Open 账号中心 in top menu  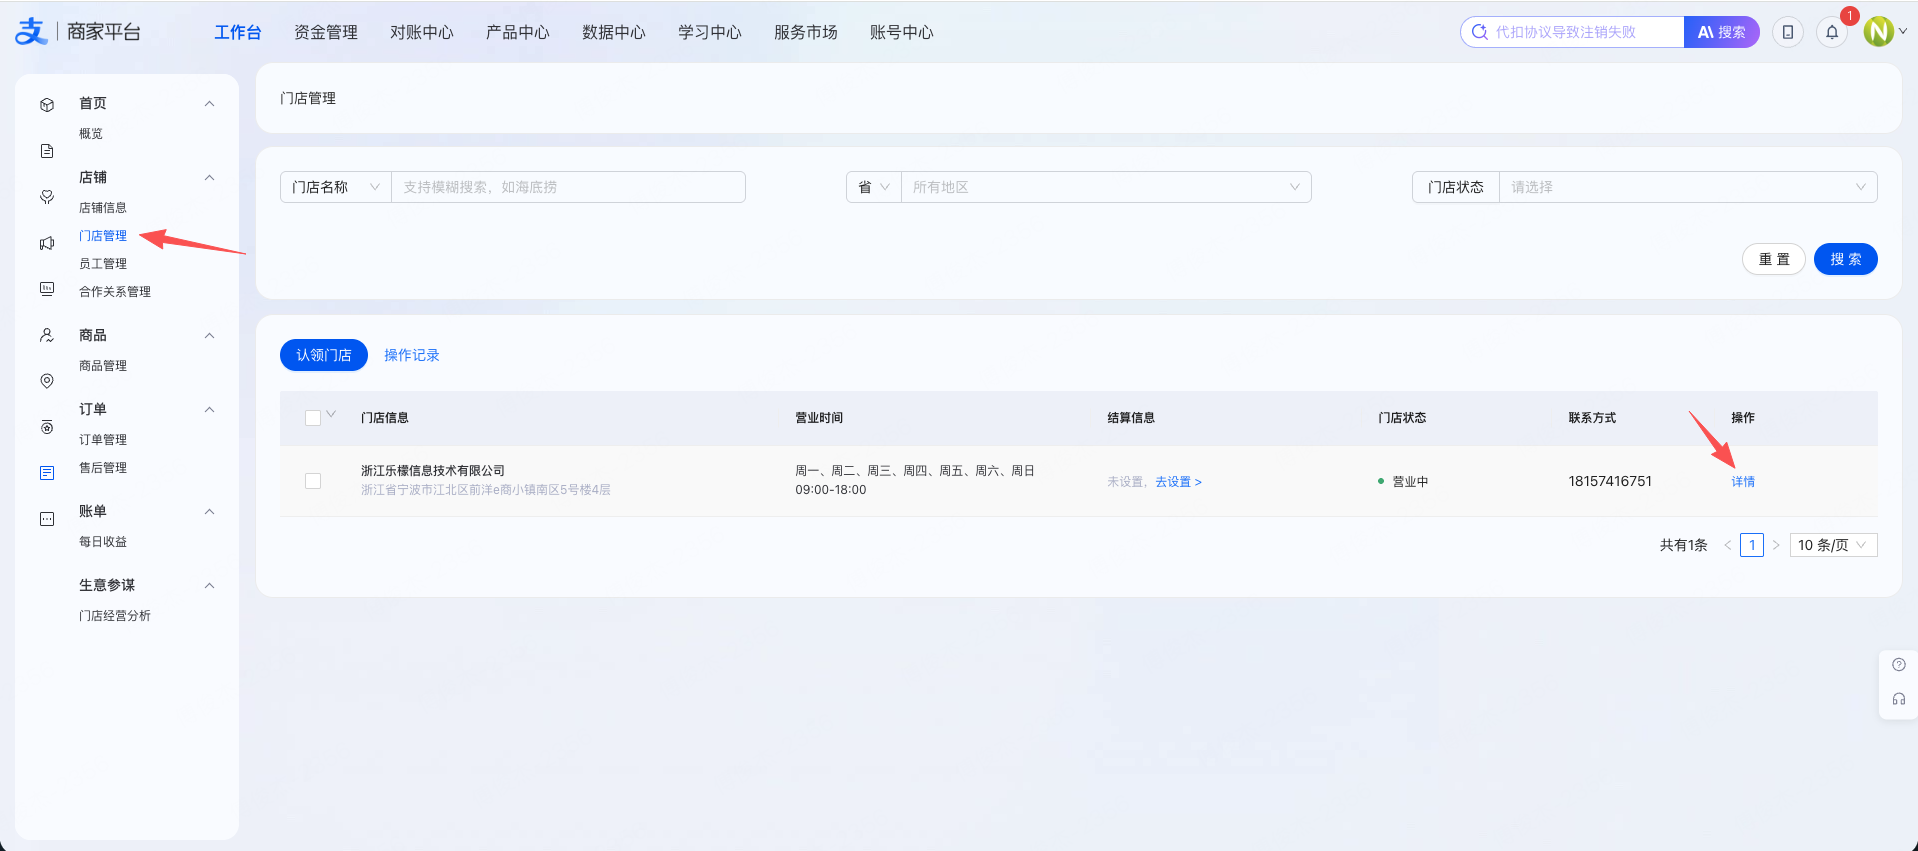coord(902,32)
